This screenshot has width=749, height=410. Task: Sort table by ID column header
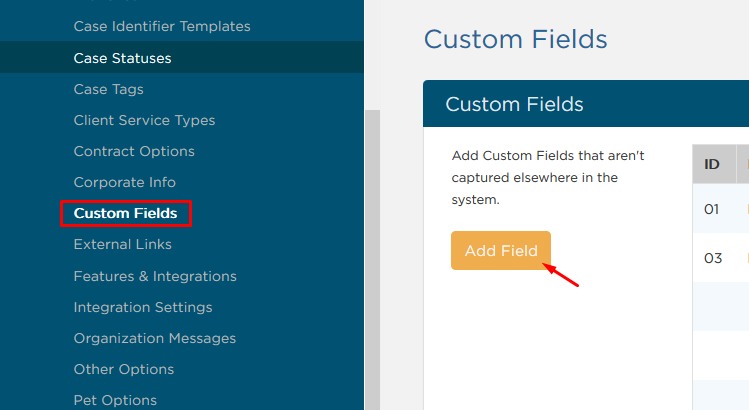[x=712, y=164]
